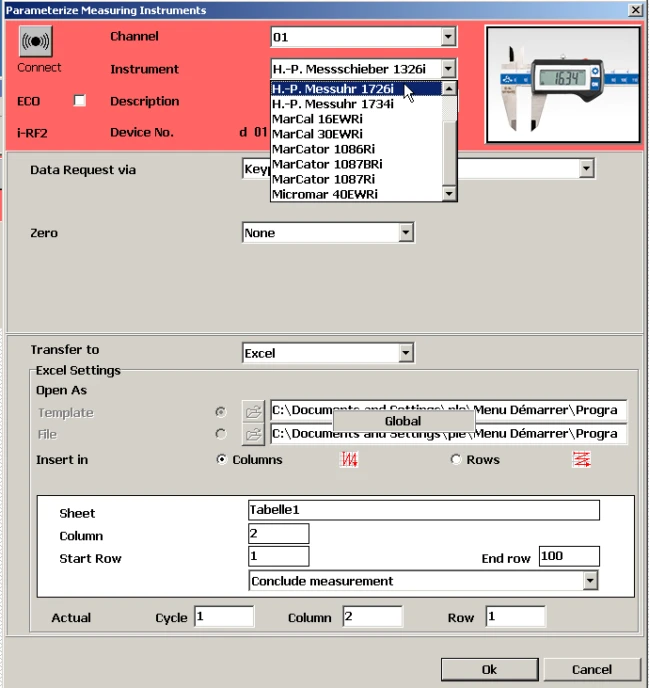The width and height of the screenshot is (649, 688).
Task: Click the red Columns direction icon
Action: click(x=349, y=460)
